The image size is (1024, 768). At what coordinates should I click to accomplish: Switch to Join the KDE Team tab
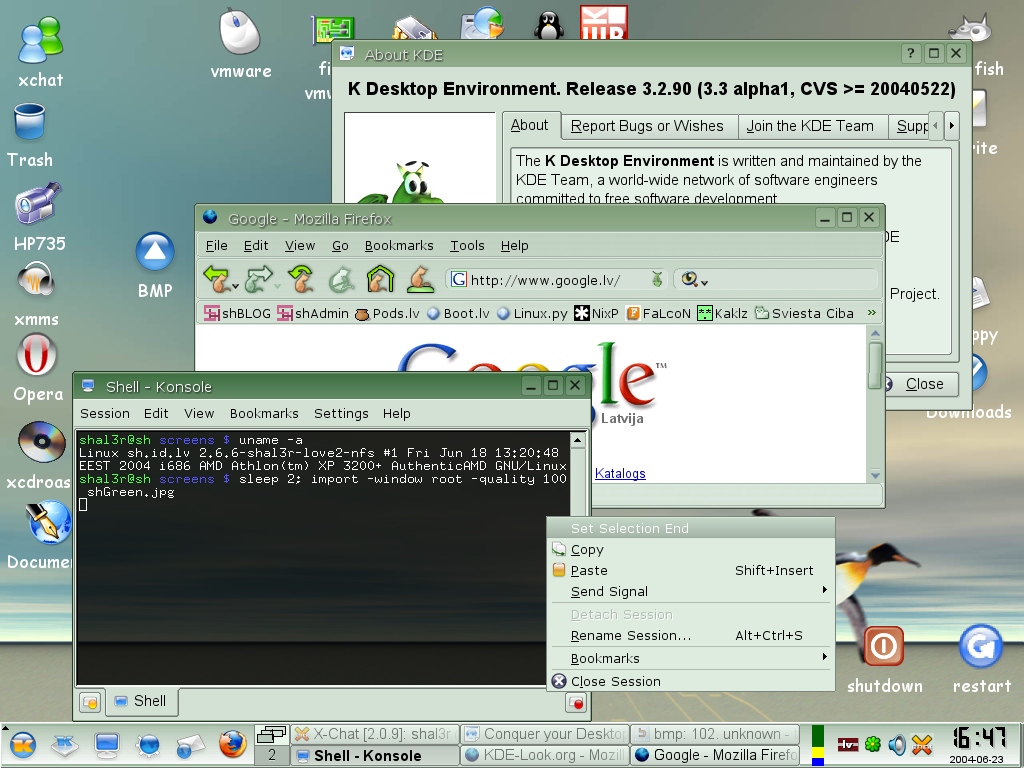[810, 126]
